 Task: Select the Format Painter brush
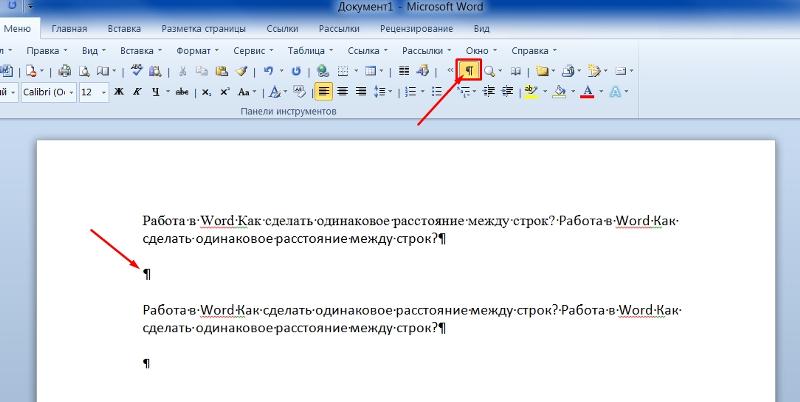(241, 71)
